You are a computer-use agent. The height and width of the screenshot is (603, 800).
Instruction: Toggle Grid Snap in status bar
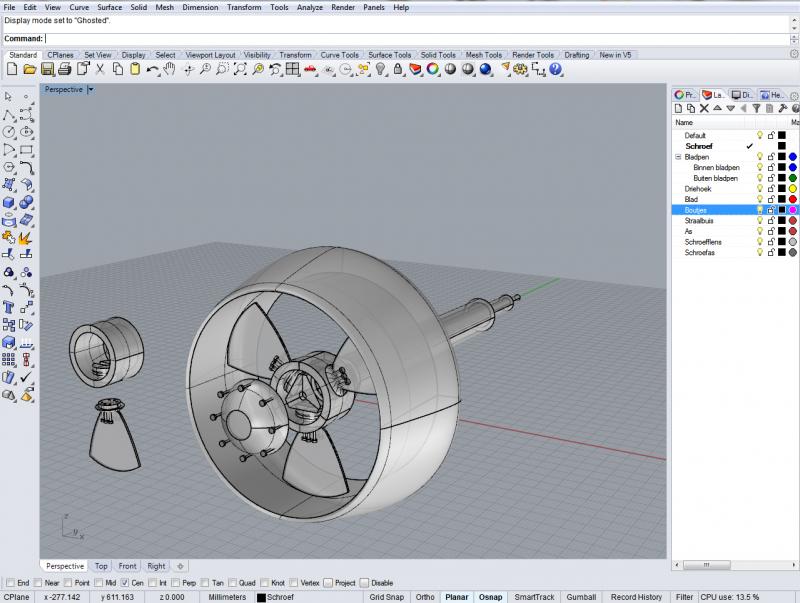386,597
